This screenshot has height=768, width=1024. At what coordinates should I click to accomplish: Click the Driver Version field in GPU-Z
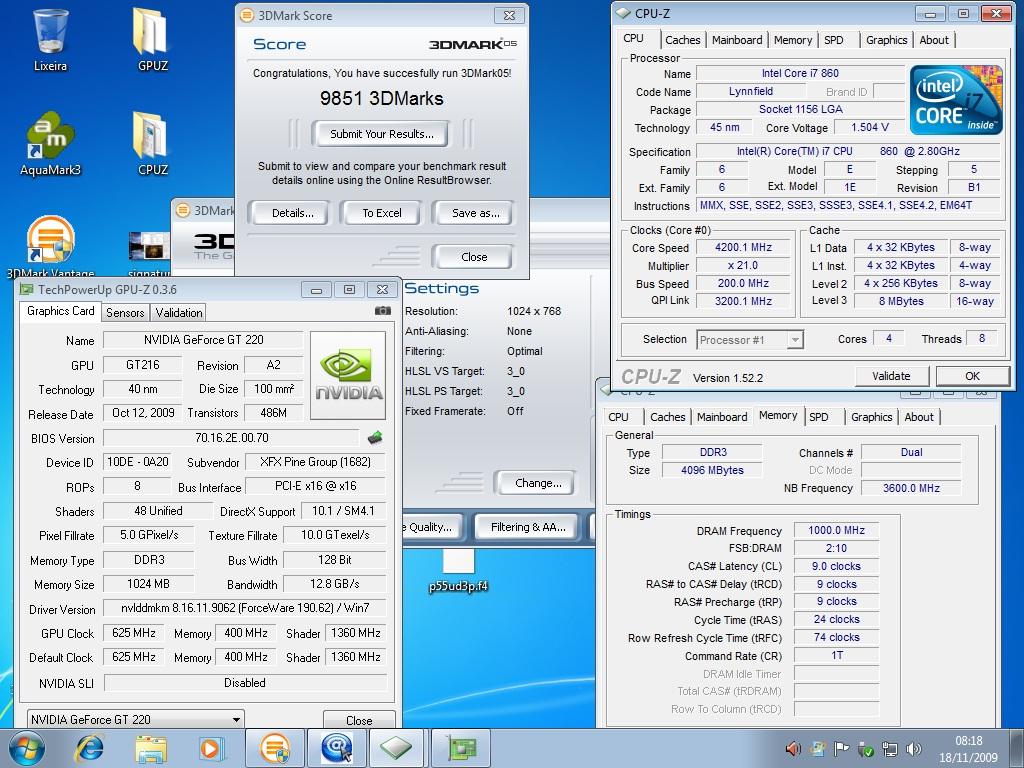point(244,608)
